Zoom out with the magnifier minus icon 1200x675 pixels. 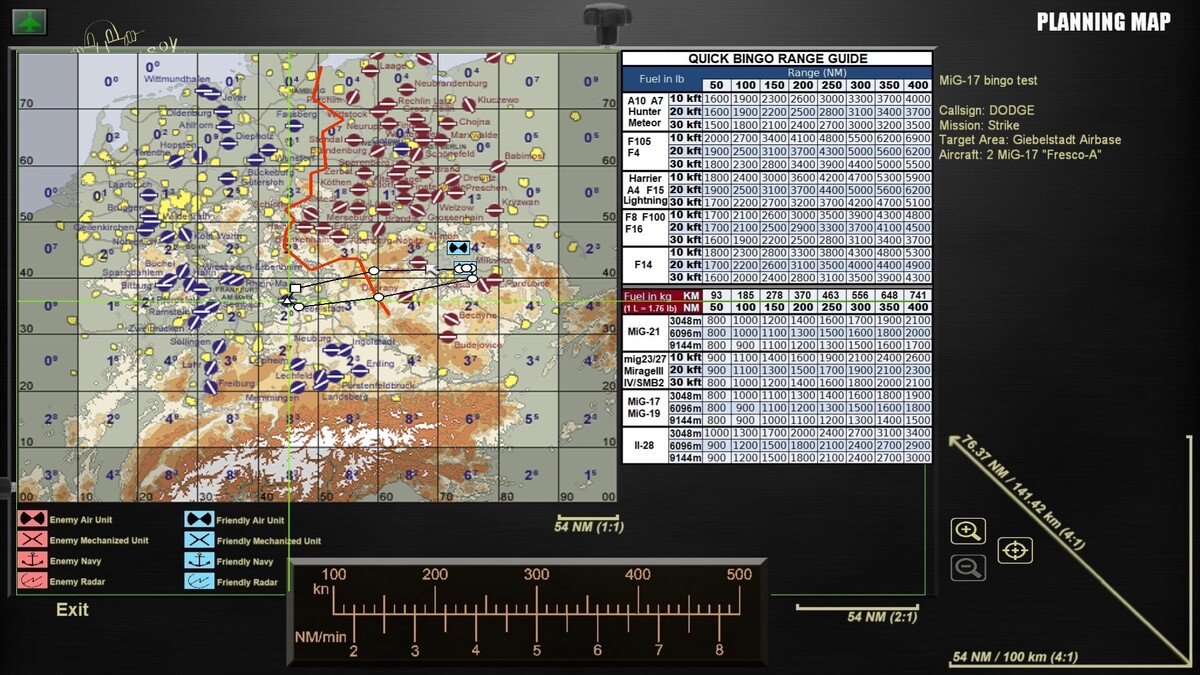click(968, 568)
